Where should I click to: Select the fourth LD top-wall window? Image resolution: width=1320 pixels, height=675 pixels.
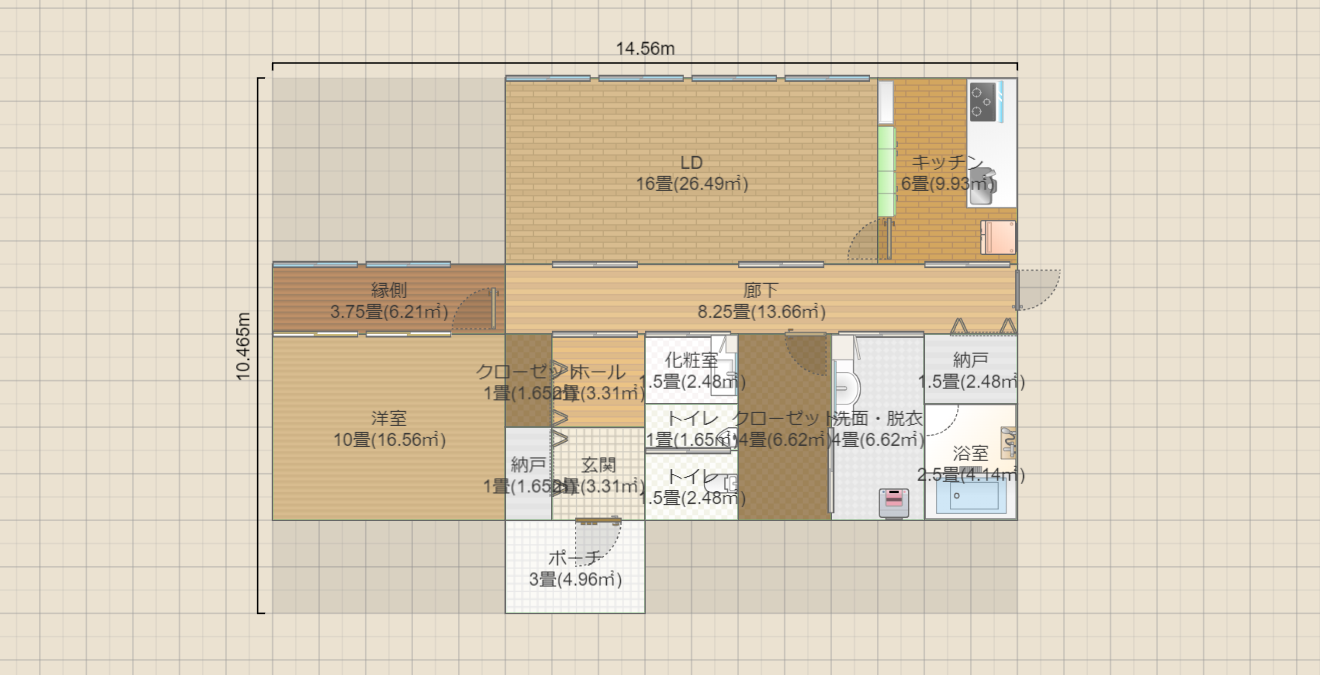click(827, 78)
